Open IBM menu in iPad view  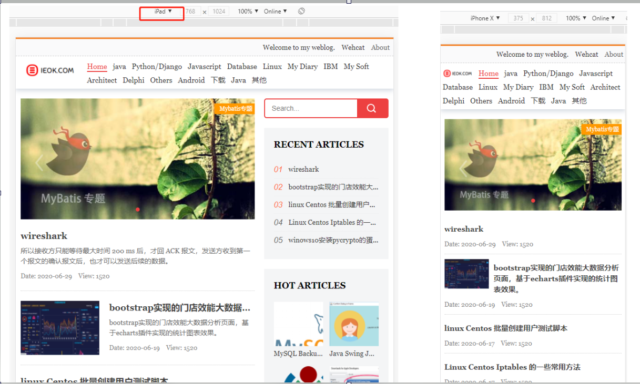(331, 67)
